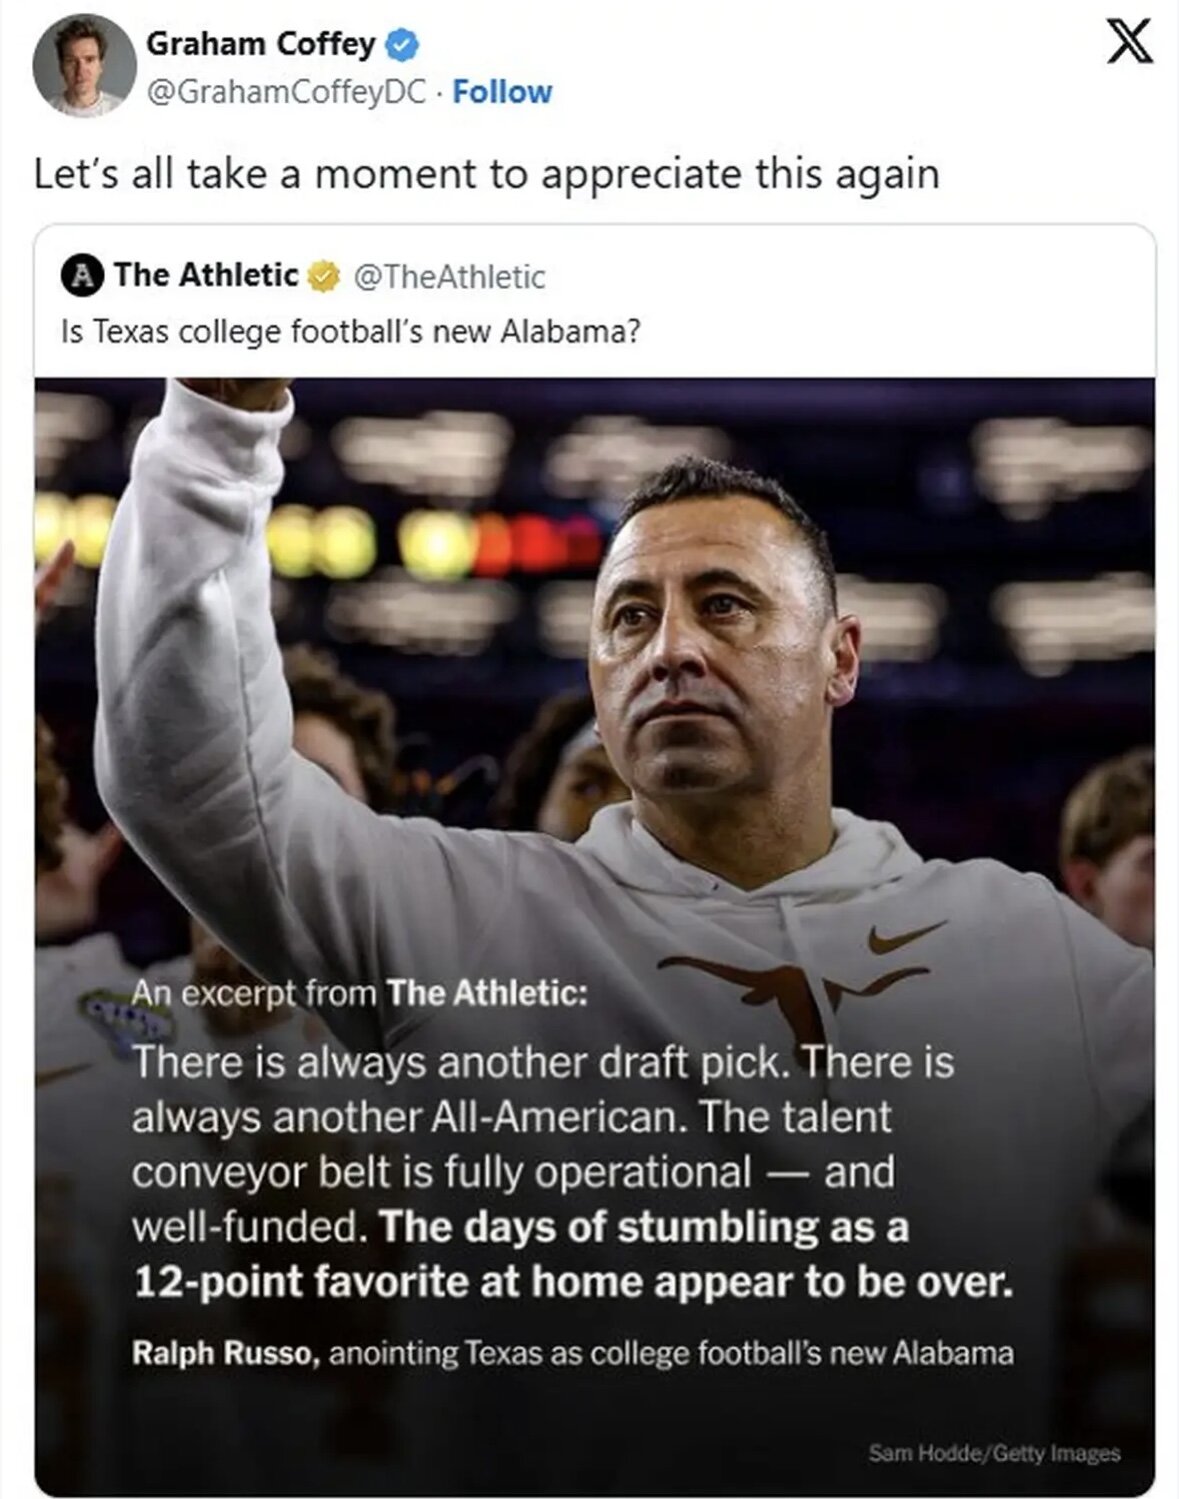The width and height of the screenshot is (1179, 1499).
Task: Click 'An excerpt from The Athletic' heading
Action: (x=358, y=993)
